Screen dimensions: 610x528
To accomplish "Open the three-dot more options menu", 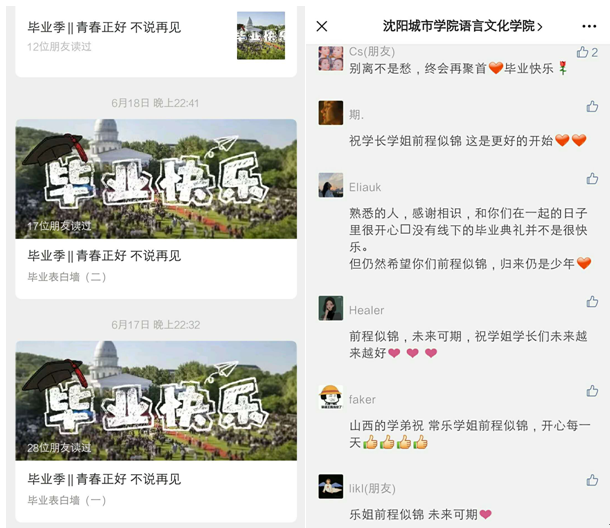I will pyautogui.click(x=589, y=26).
